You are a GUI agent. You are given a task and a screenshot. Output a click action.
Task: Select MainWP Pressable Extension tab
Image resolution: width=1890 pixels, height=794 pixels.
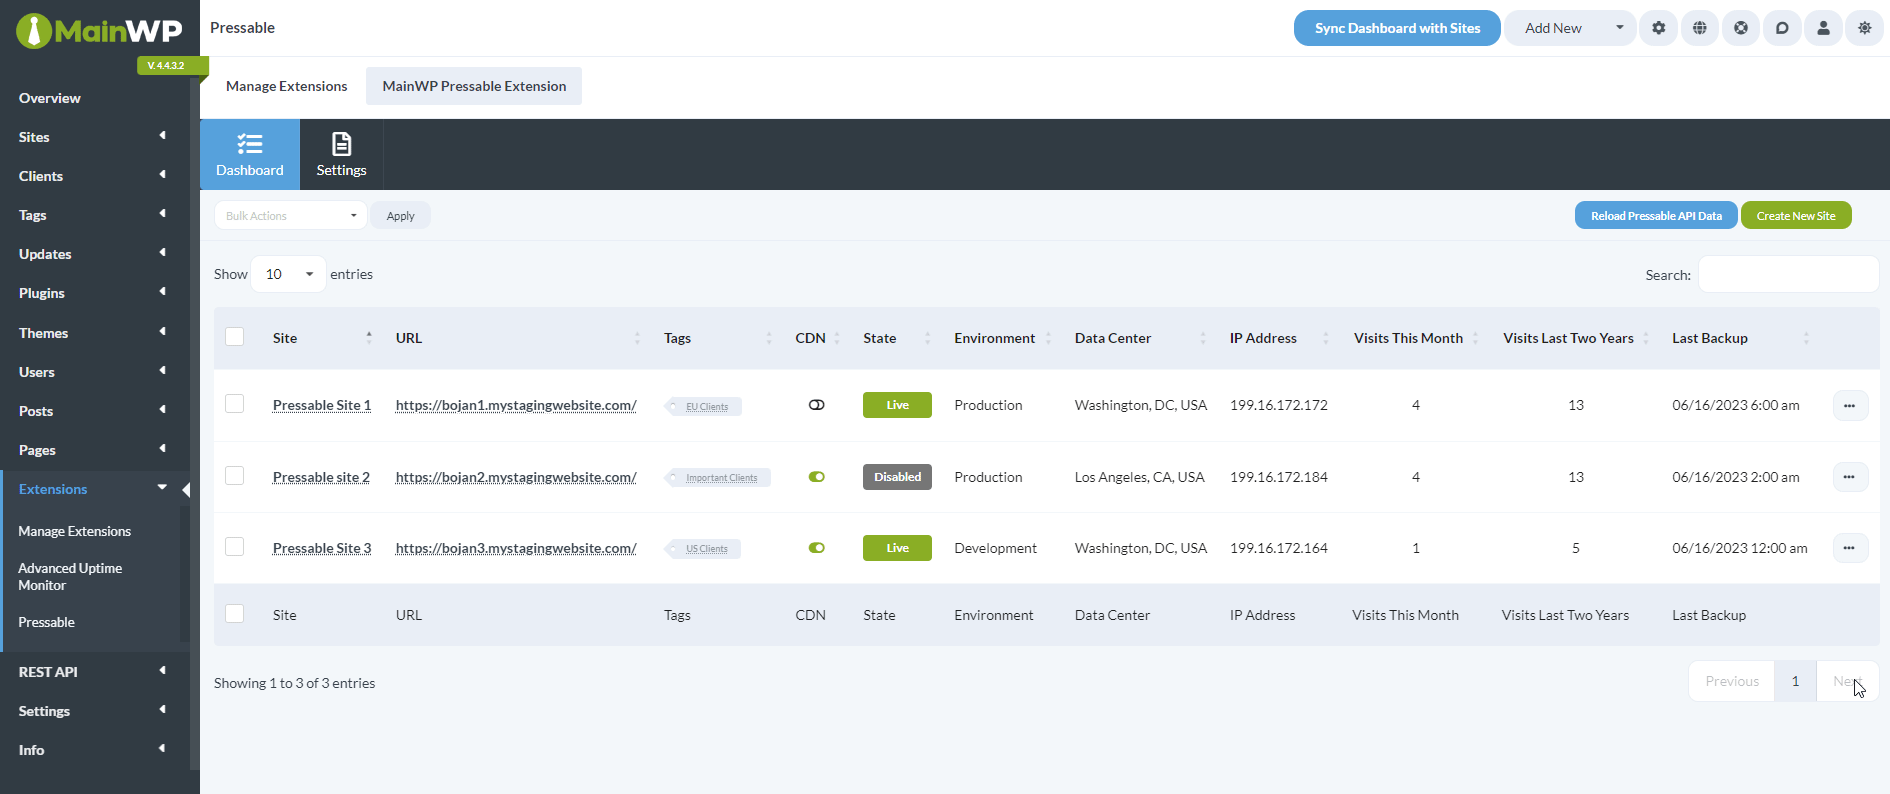(474, 86)
